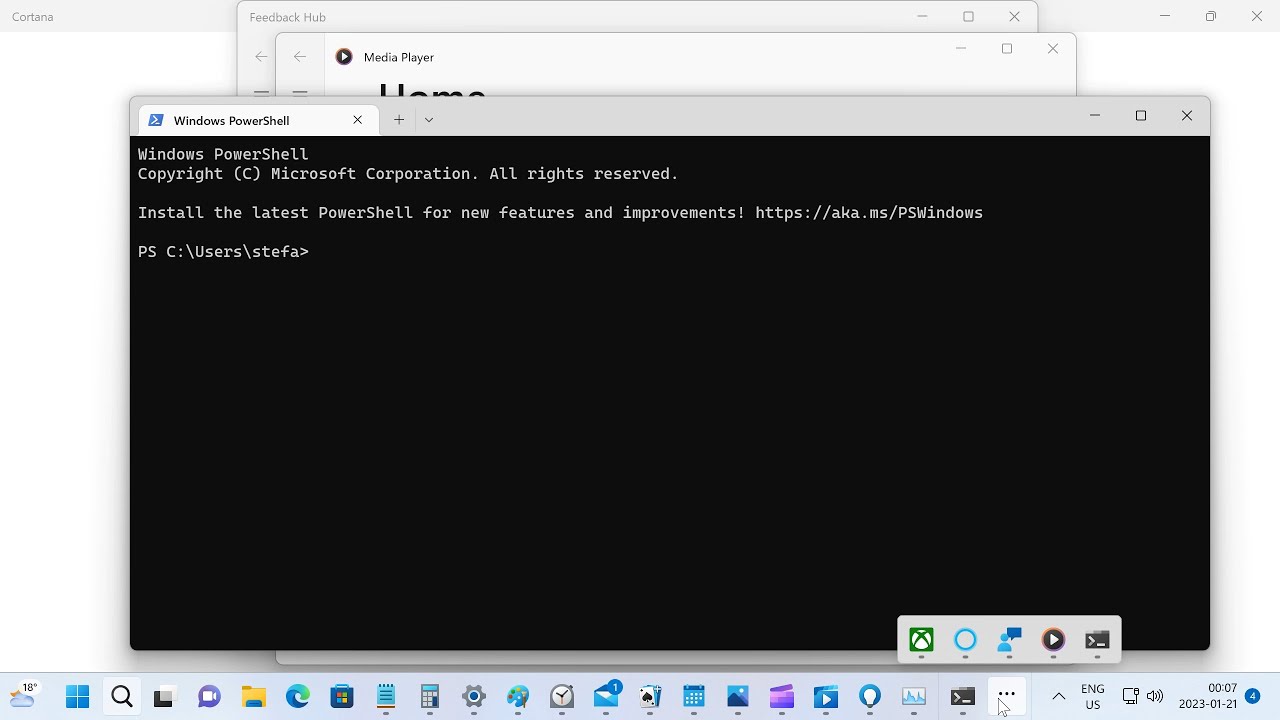Open Paint from the taskbar

(518, 697)
